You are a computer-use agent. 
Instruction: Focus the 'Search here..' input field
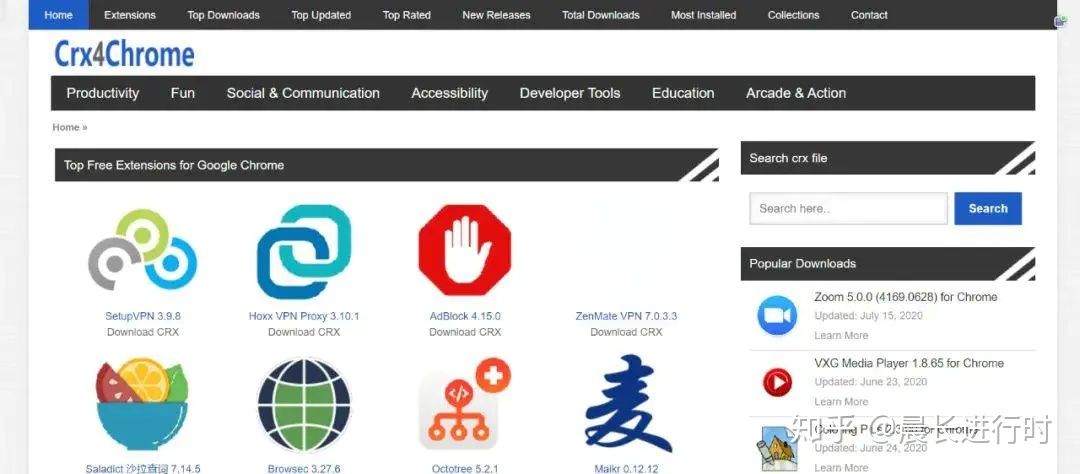[x=849, y=208]
